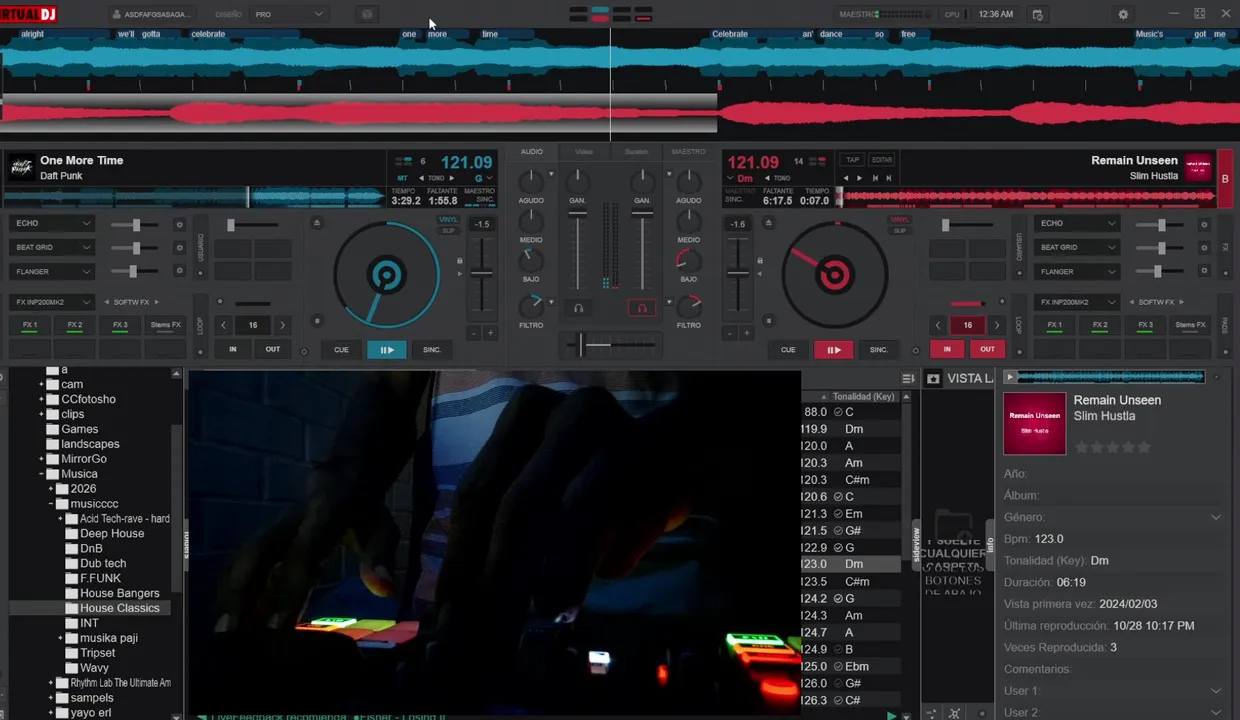Click the EDITAR button on right deck
The height and width of the screenshot is (720, 1240).
(x=882, y=160)
